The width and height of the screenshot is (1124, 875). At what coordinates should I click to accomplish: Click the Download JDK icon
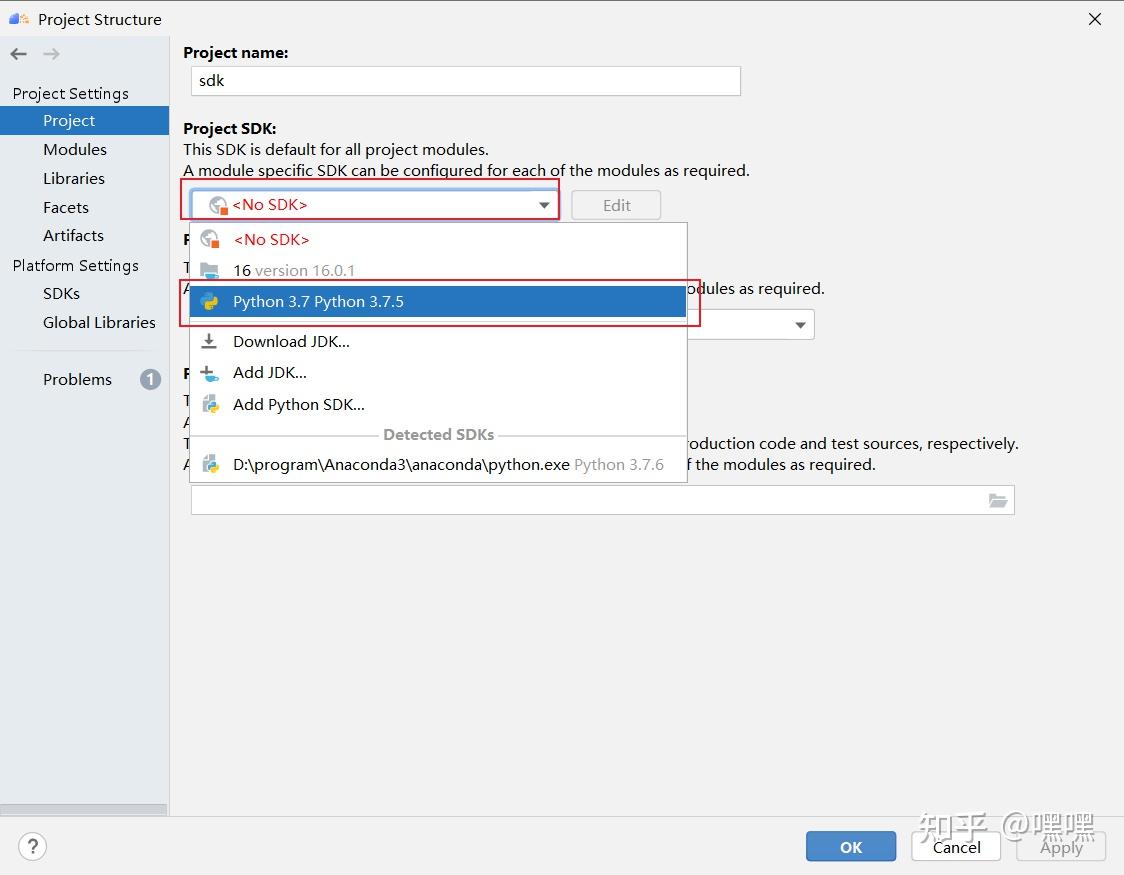click(x=209, y=341)
